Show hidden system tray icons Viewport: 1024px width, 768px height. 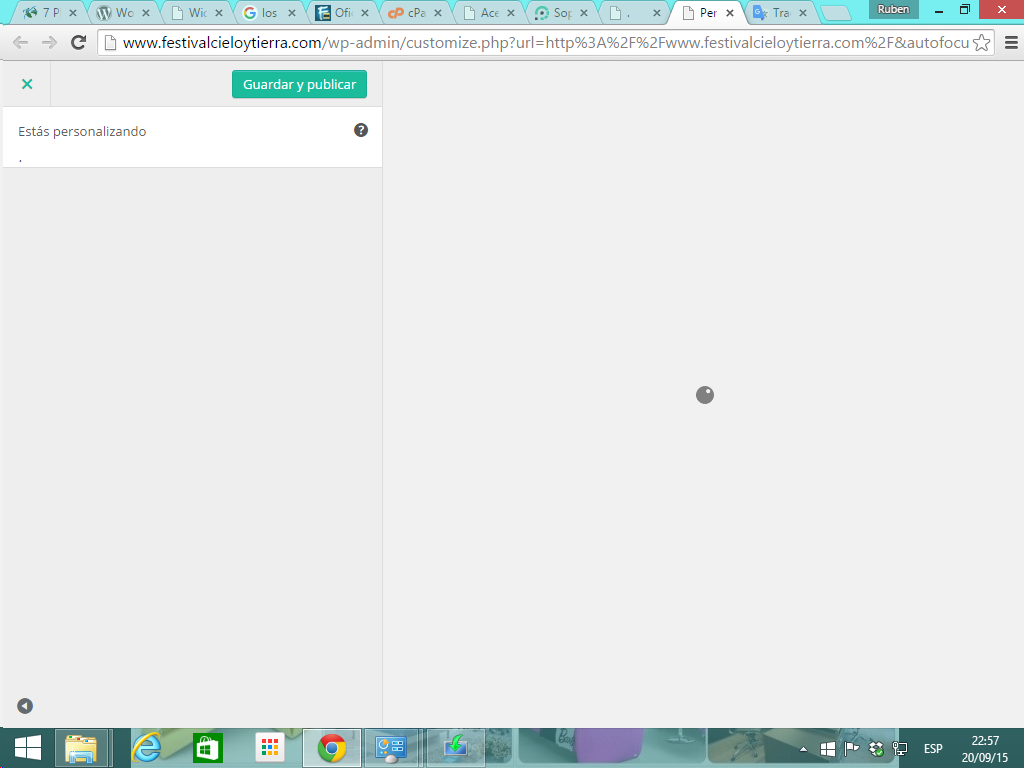pos(803,749)
